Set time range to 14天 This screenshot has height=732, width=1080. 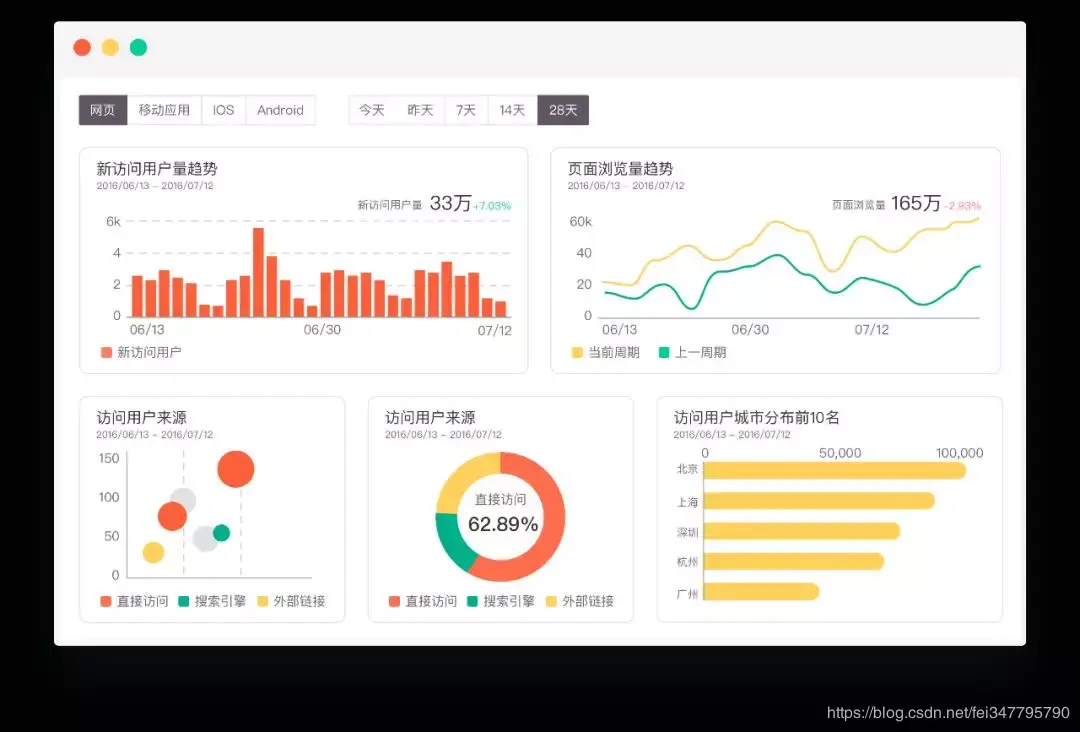tap(512, 110)
